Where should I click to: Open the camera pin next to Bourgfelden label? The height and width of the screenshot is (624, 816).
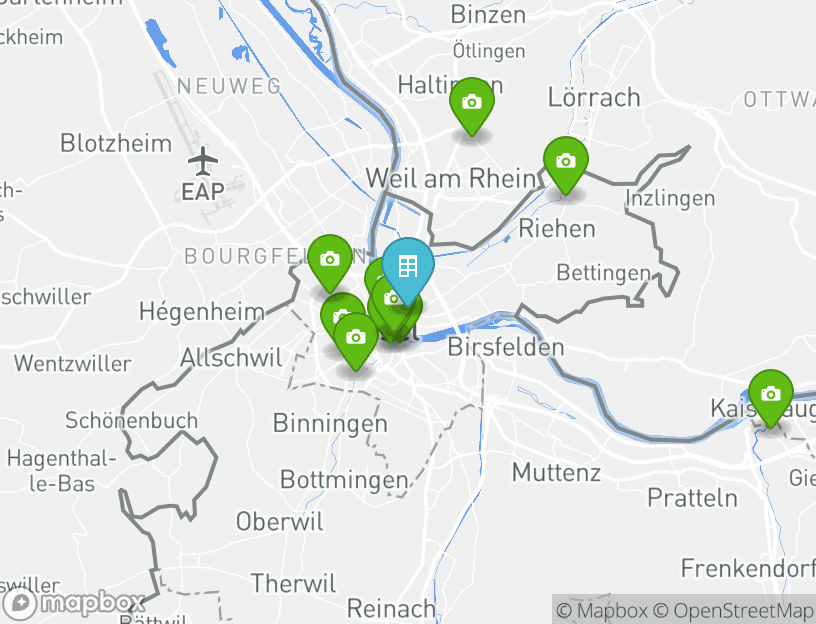coord(329,261)
